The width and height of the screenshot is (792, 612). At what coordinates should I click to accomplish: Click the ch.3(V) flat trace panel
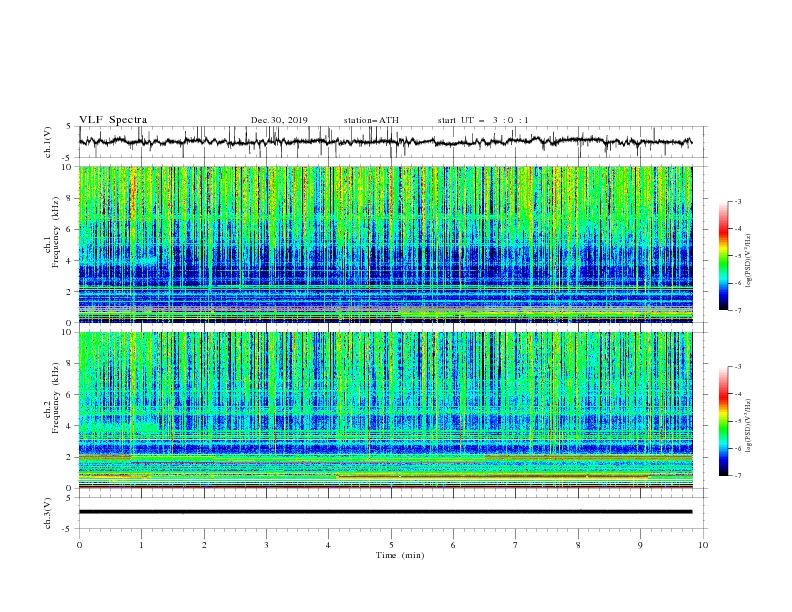click(x=393, y=513)
